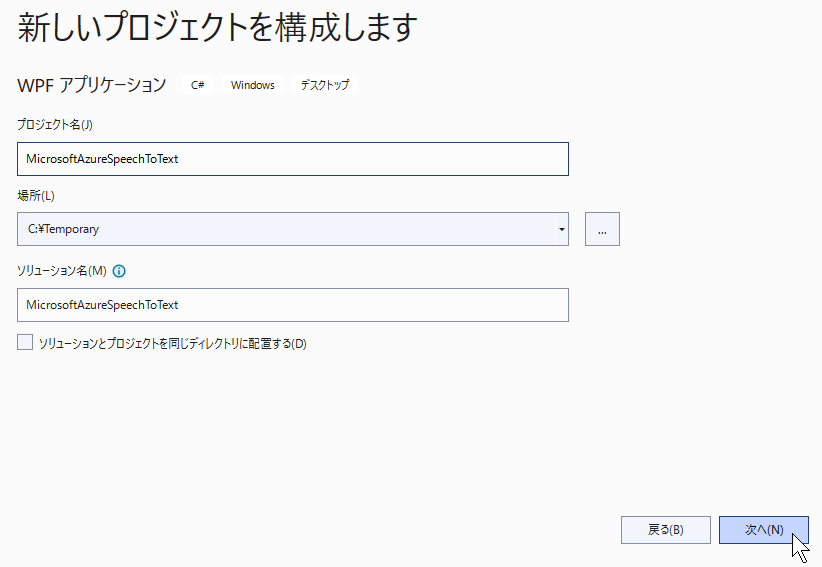The height and width of the screenshot is (567, 822).
Task: Click the 次へ(N) next button
Action: pyautogui.click(x=764, y=530)
